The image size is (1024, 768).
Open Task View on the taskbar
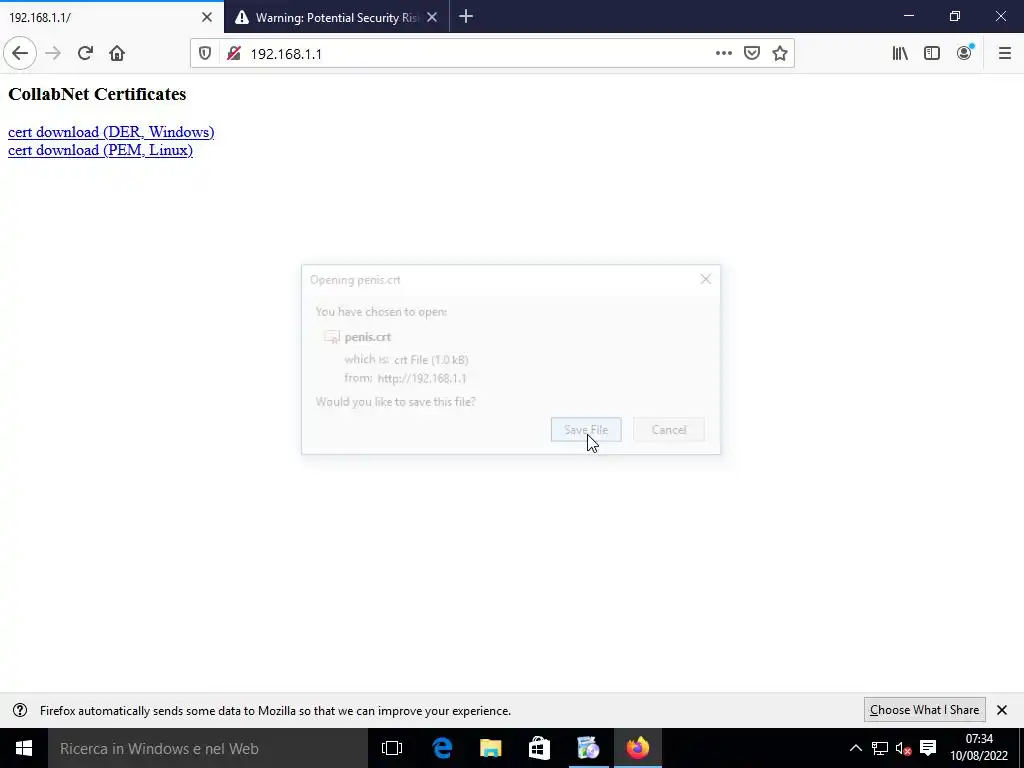coord(392,748)
